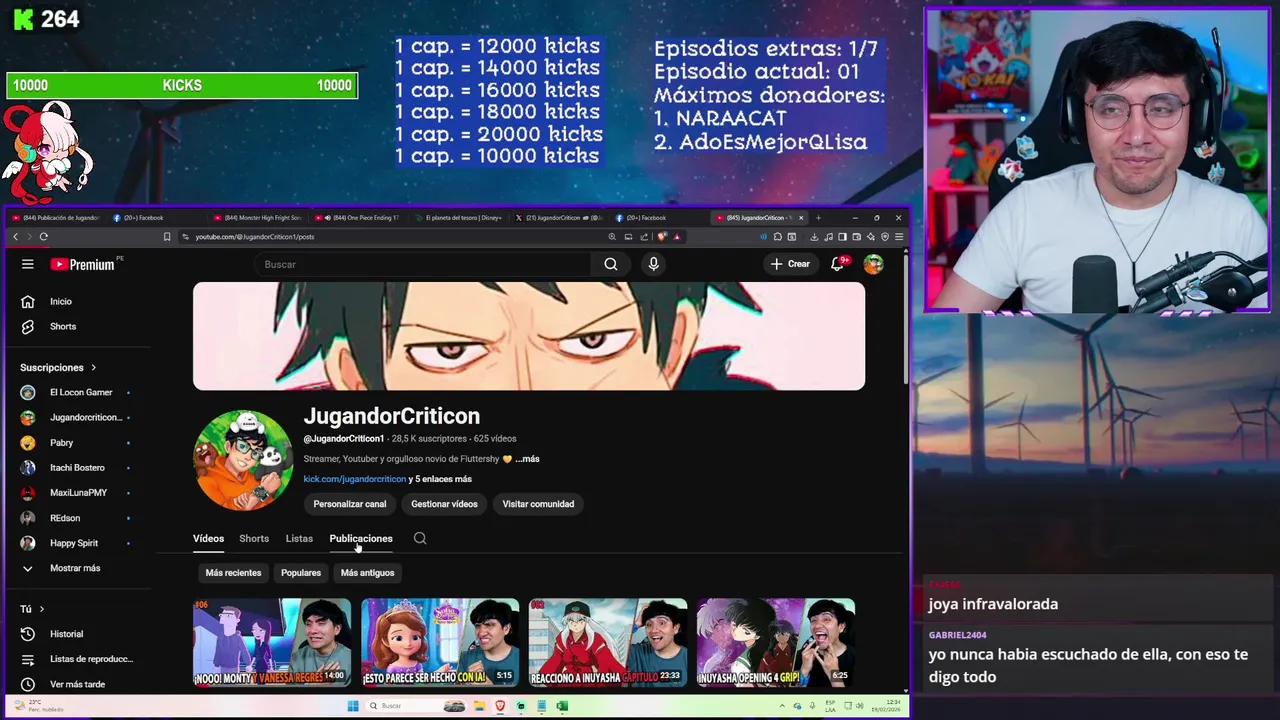Open Shorts in the left sidebar
This screenshot has width=1280, height=720.
pyautogui.click(x=62, y=326)
